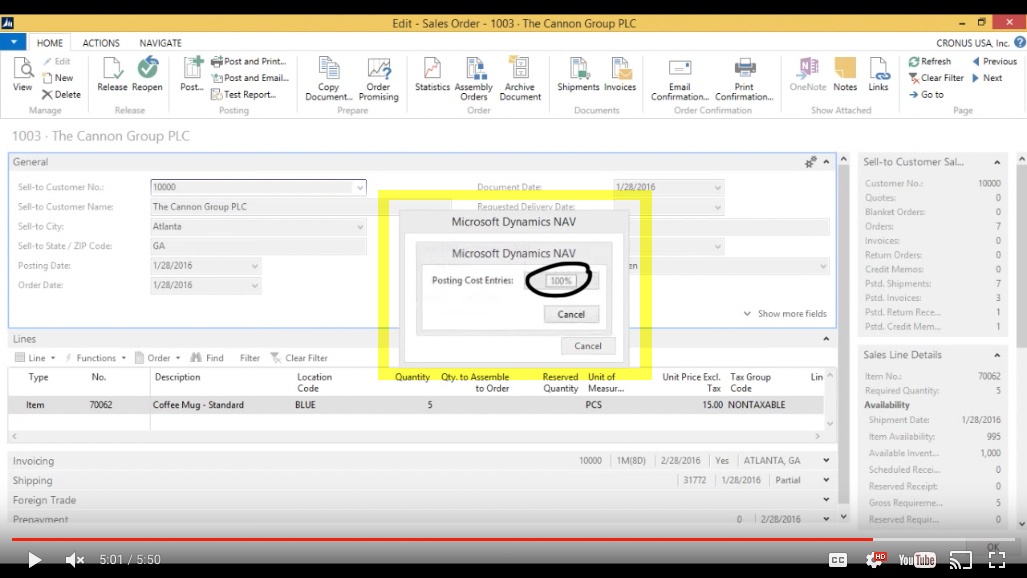
Task: Click the Sell-to Customer No. field
Action: pyautogui.click(x=258, y=187)
